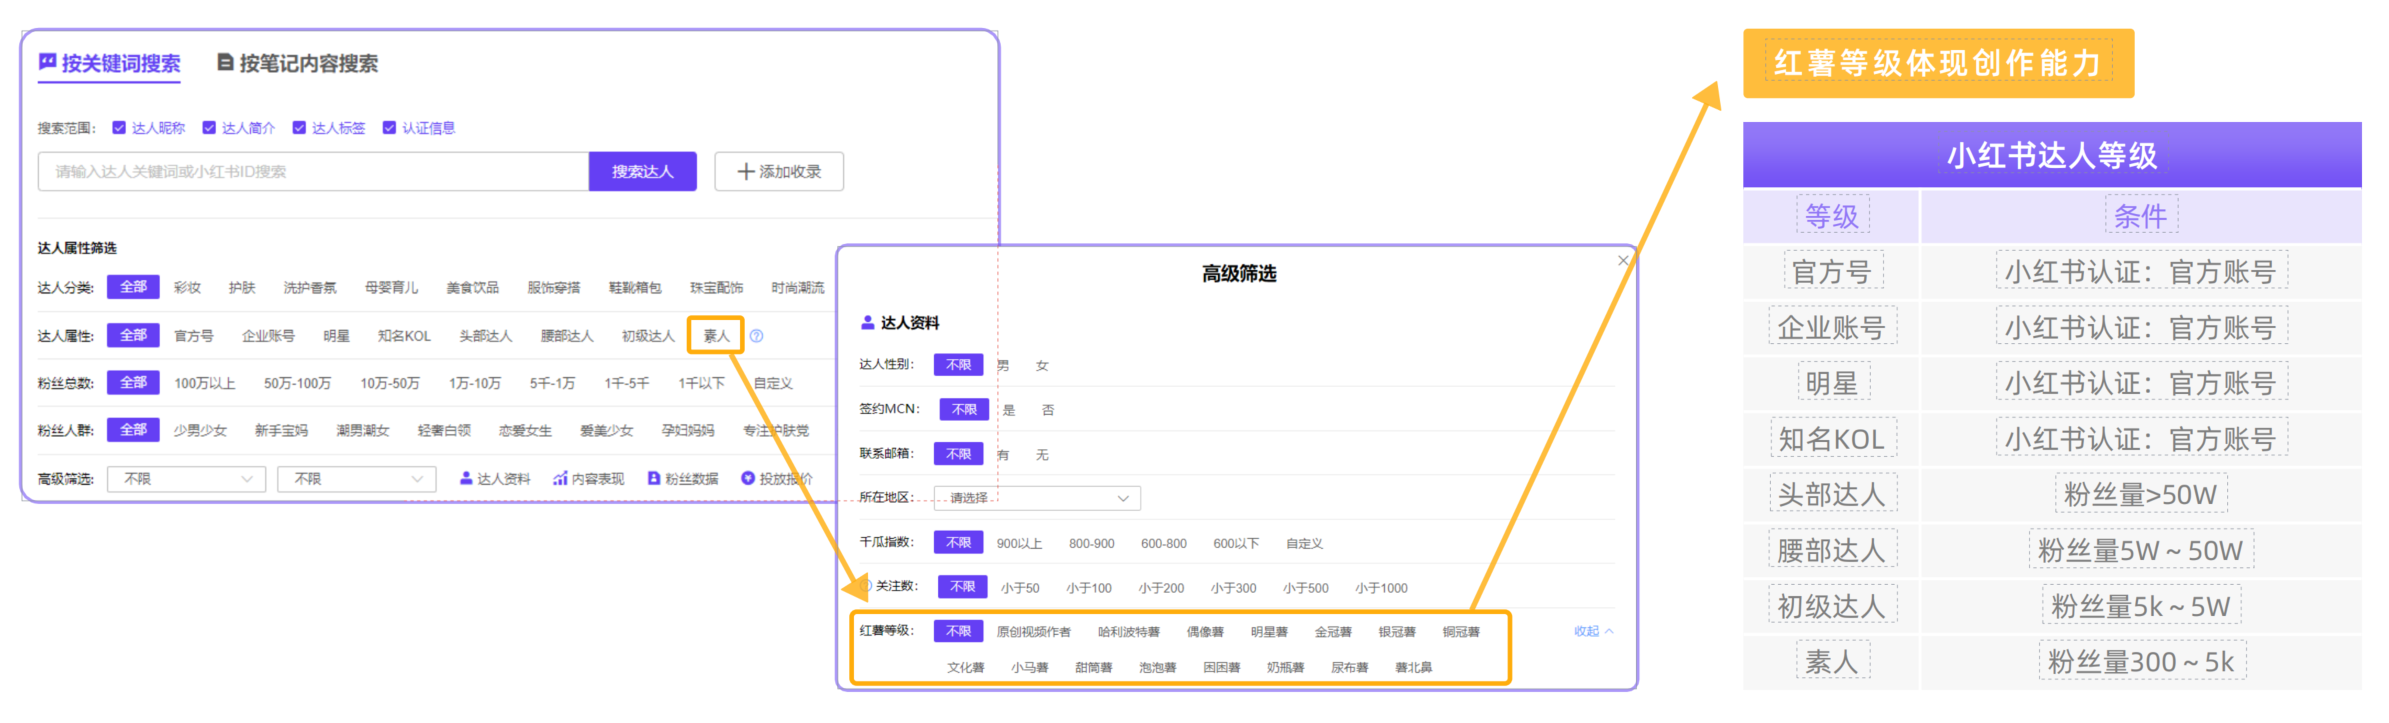The width and height of the screenshot is (2389, 723).
Task: Select 是 for 签约MCN
Action: pos(1009,410)
